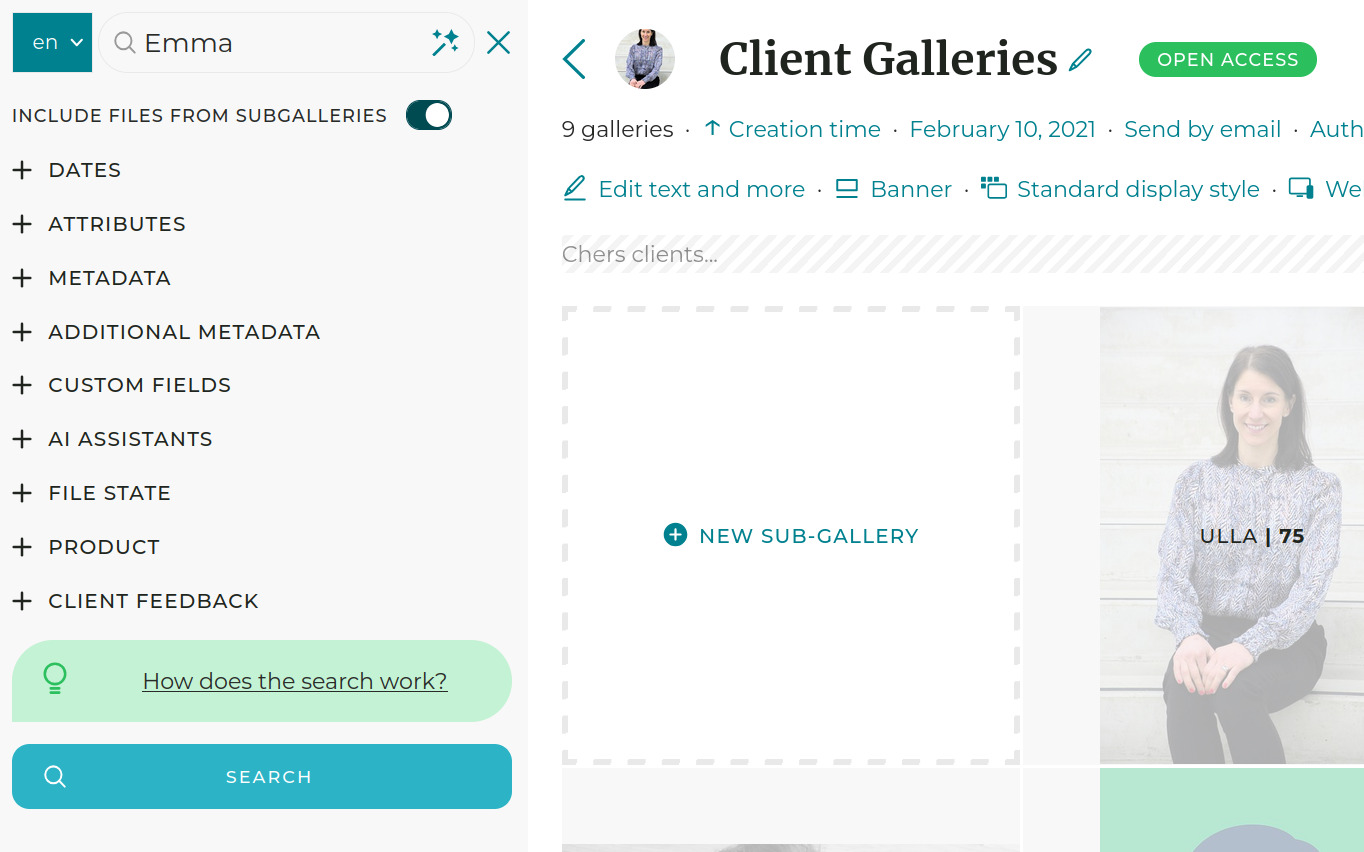Expand the Metadata filter section

[92, 278]
